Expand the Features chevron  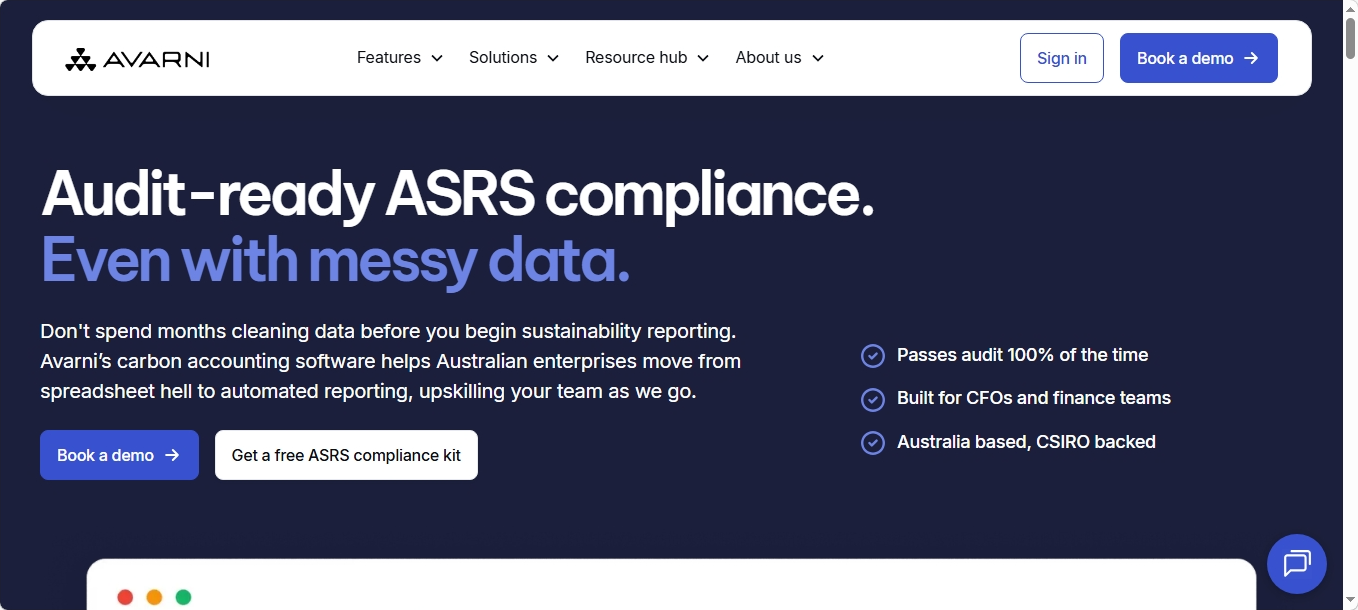pyautogui.click(x=437, y=58)
